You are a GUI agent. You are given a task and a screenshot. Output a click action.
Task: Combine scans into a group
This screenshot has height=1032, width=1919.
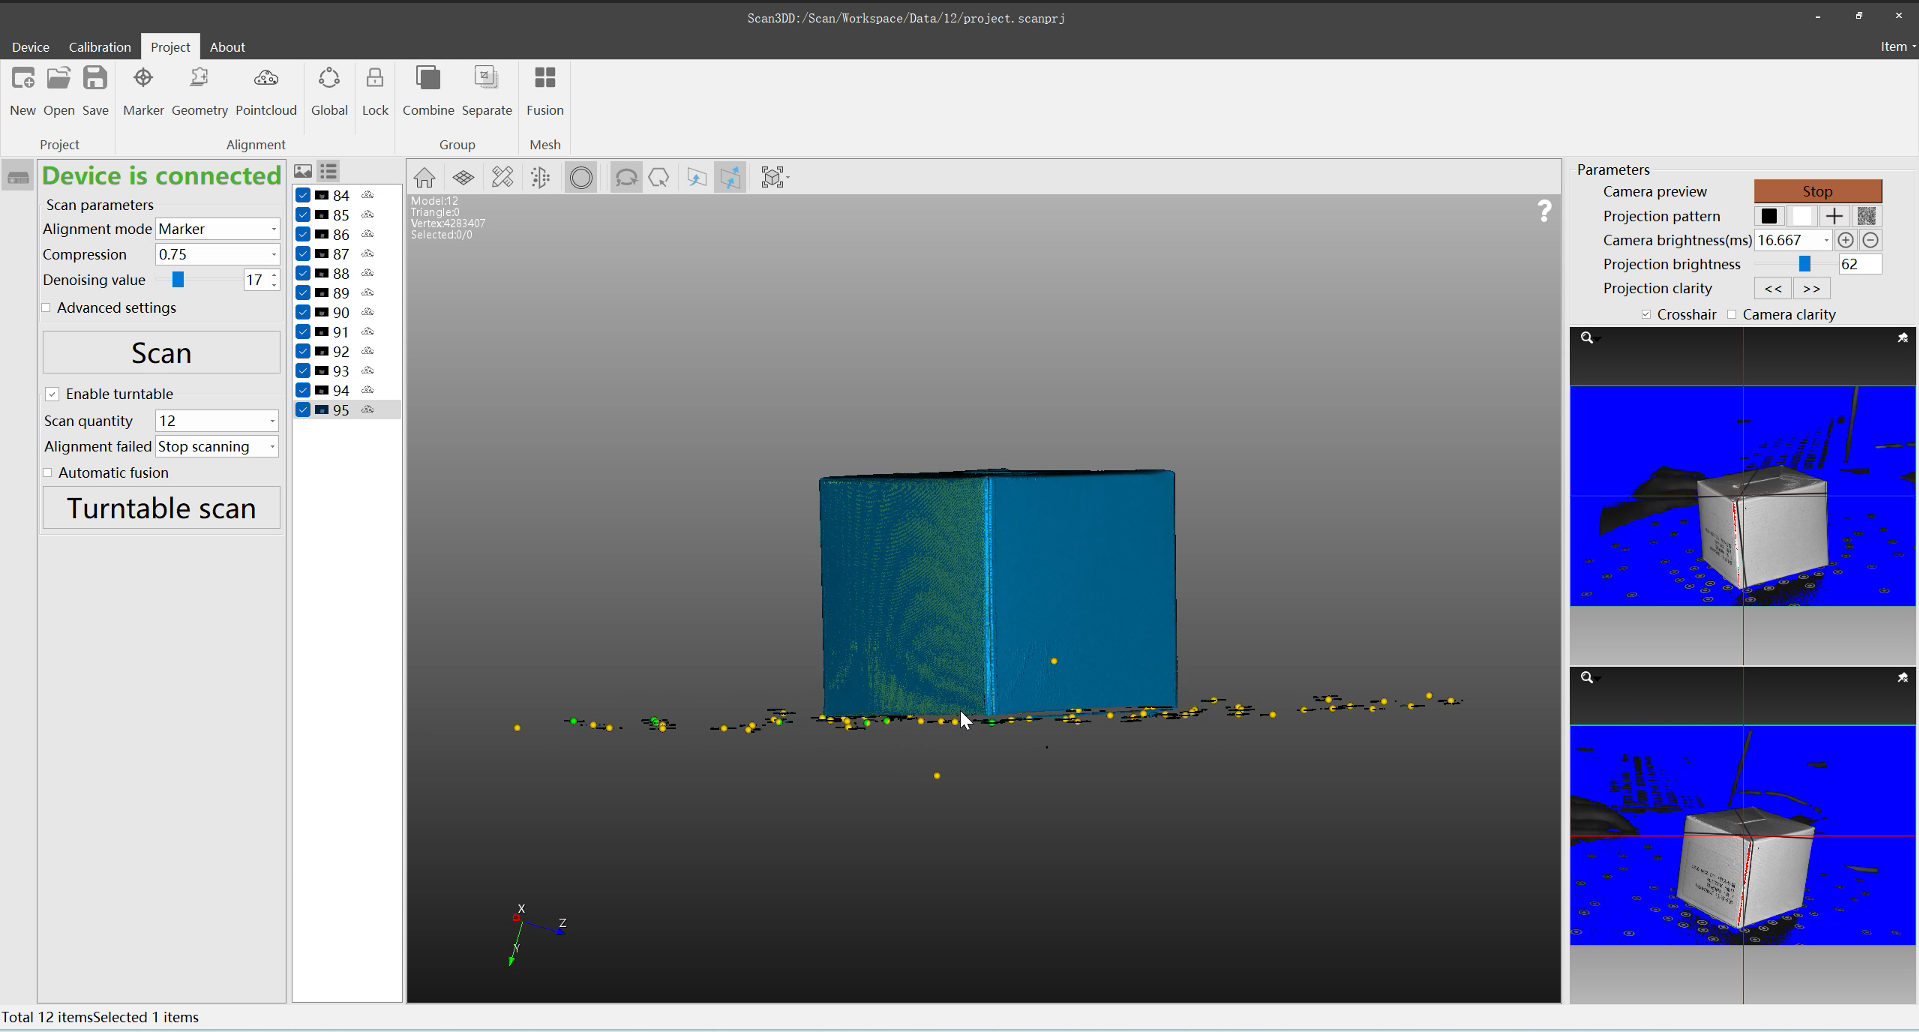point(428,91)
